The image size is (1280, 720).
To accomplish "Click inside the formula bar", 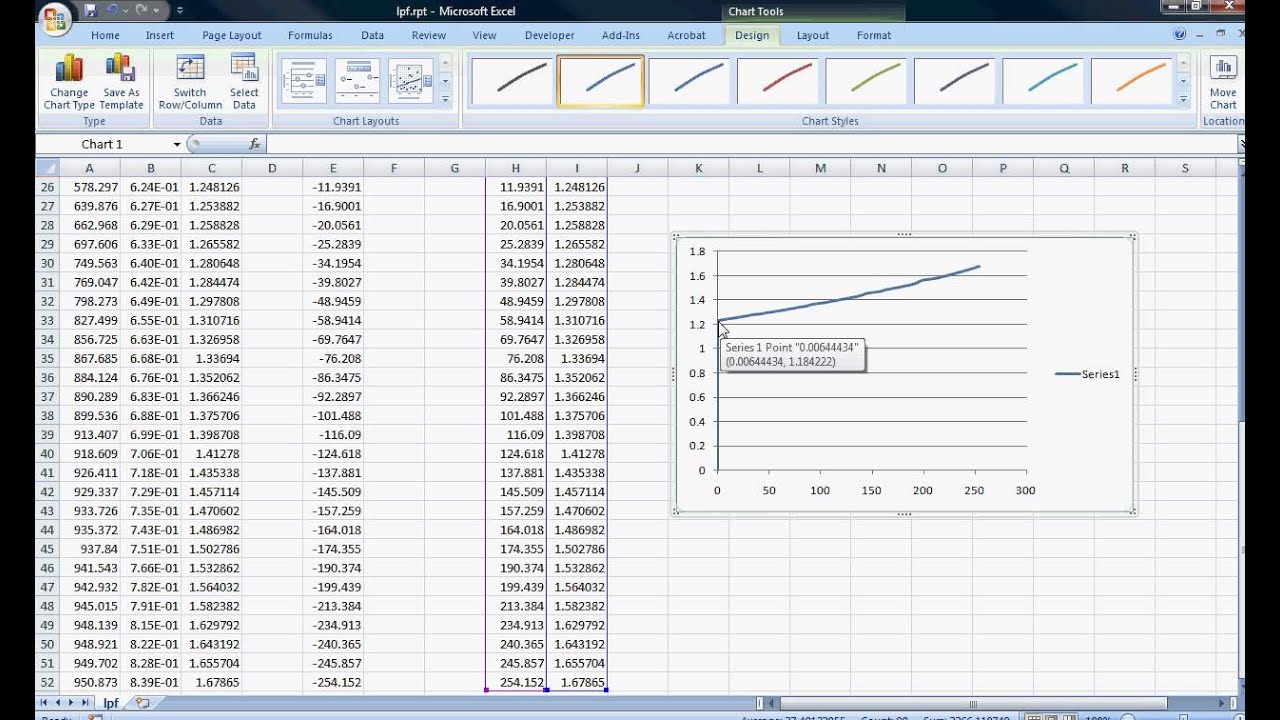I will [750, 144].
